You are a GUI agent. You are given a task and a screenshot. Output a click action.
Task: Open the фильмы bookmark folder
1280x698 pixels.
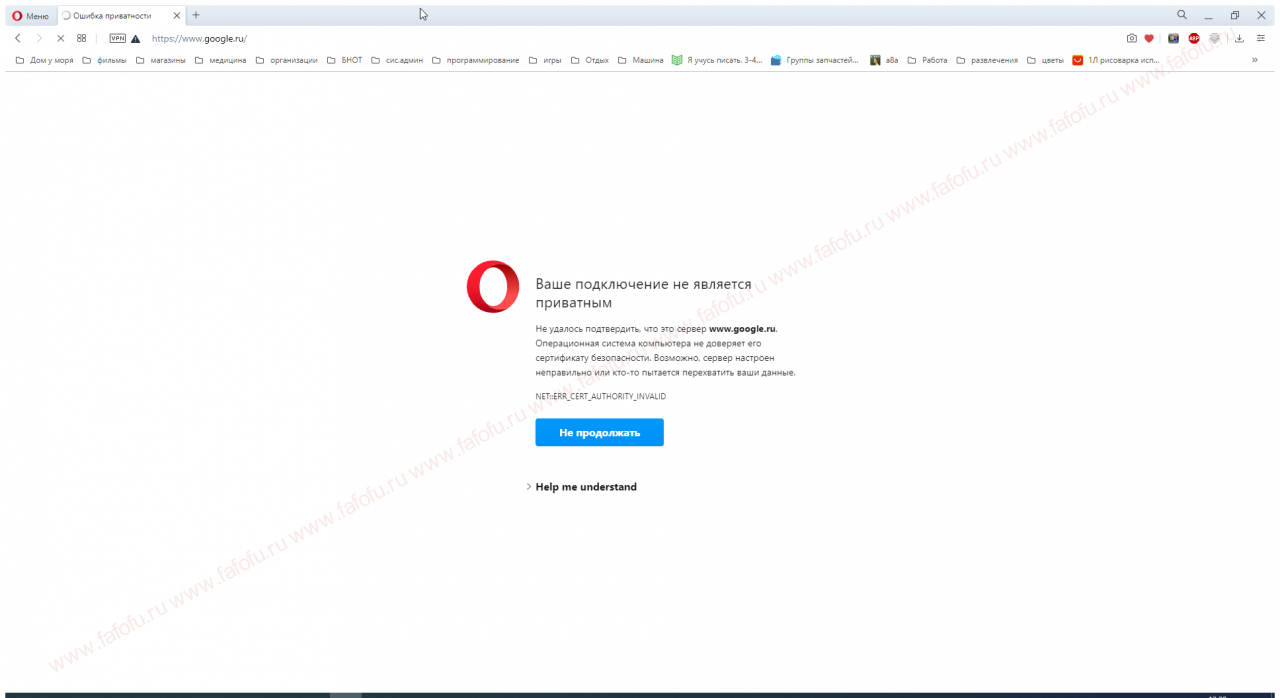click(104, 60)
